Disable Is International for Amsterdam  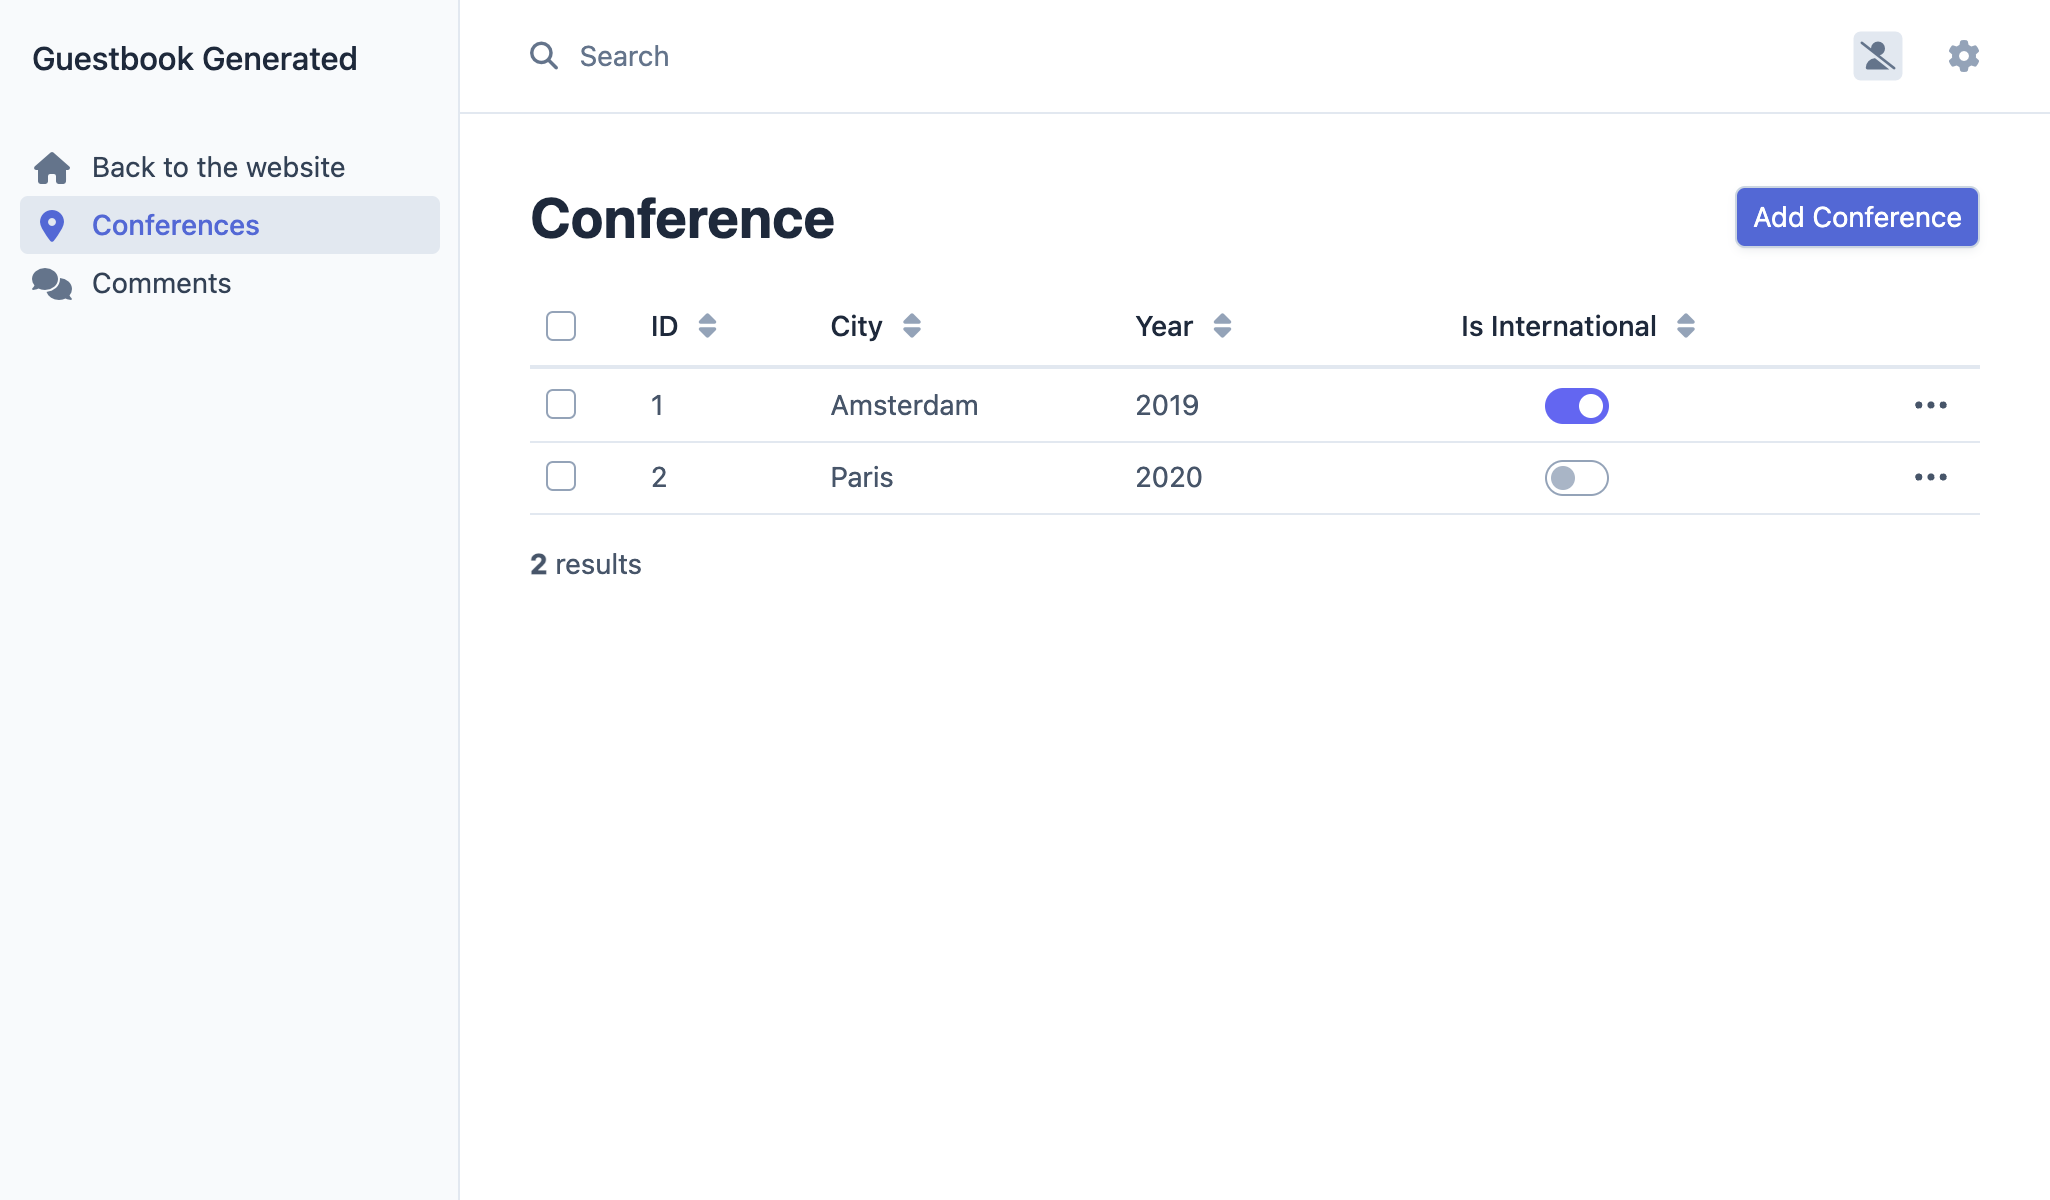tap(1576, 406)
